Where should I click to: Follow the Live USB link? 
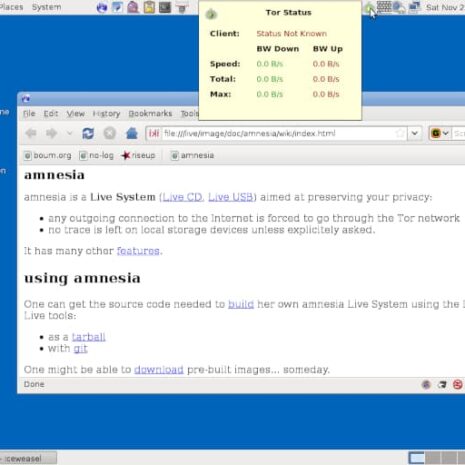[x=231, y=197]
